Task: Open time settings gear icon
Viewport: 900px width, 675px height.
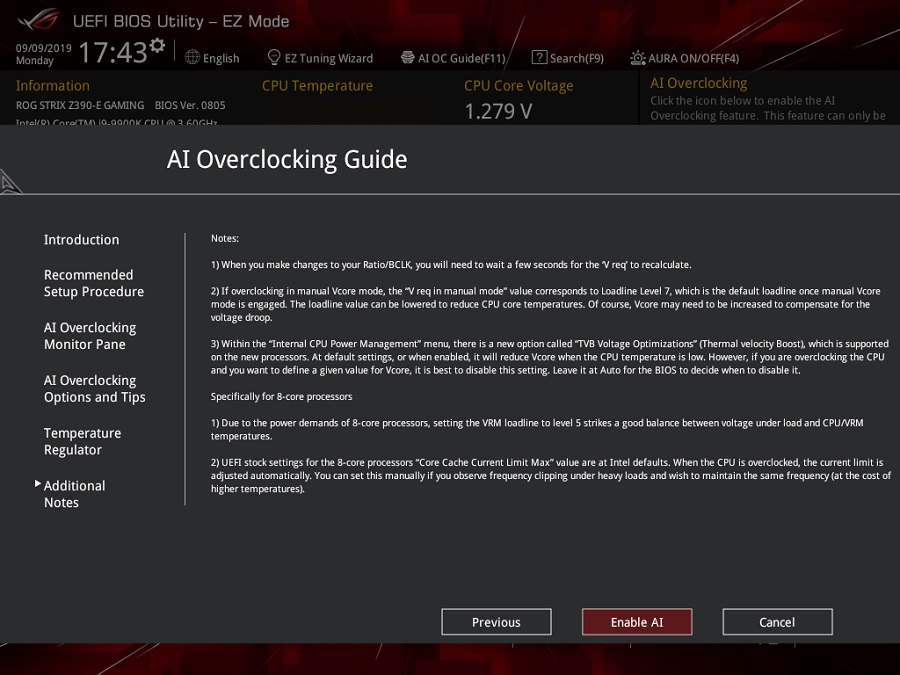Action: click(x=157, y=45)
